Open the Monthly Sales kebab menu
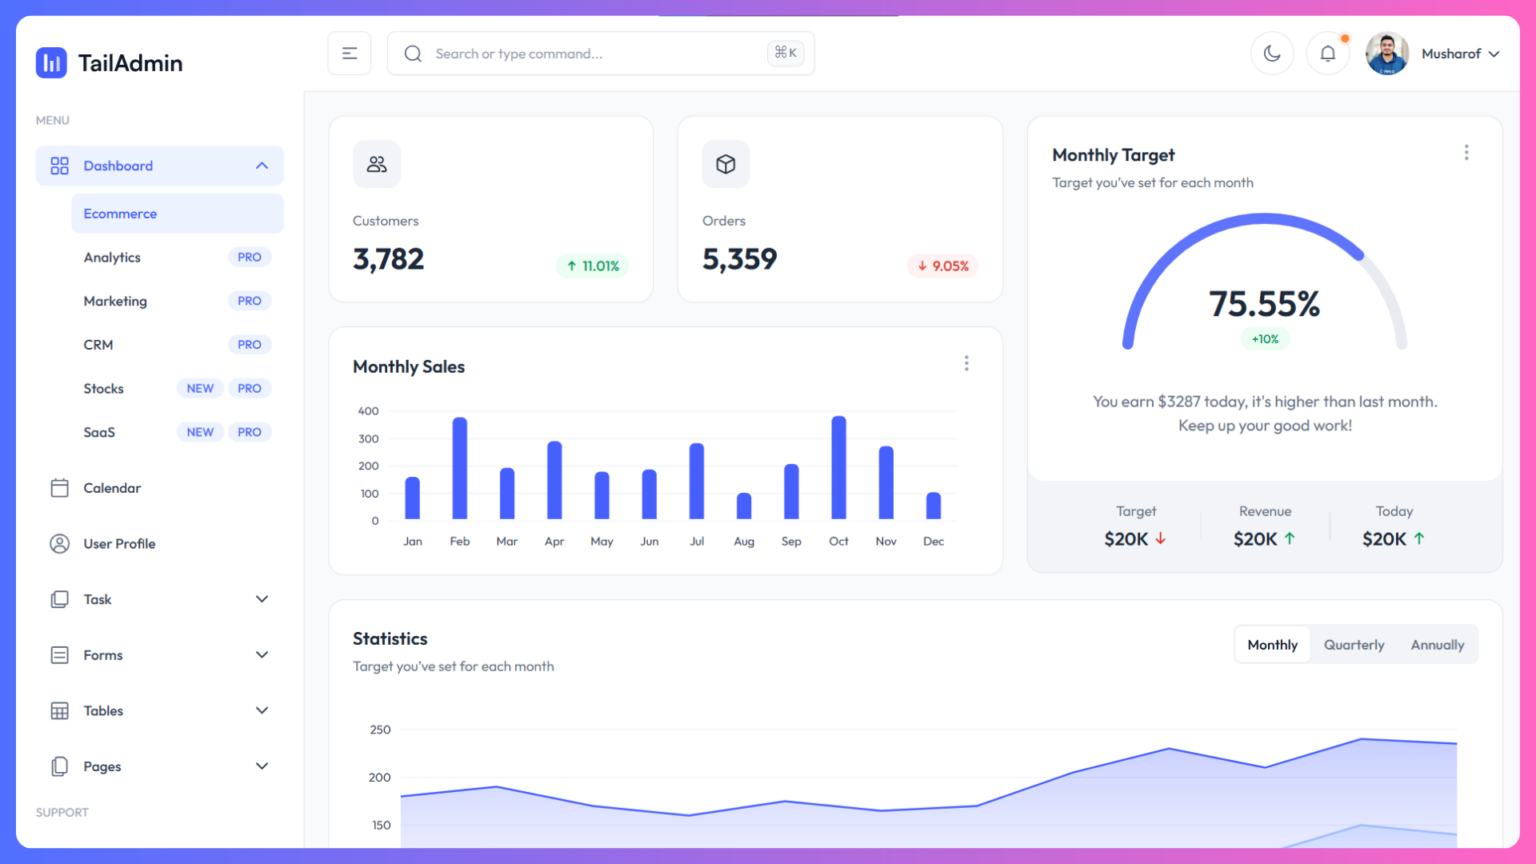Screen dimensions: 1536x864 pyautogui.click(x=967, y=363)
